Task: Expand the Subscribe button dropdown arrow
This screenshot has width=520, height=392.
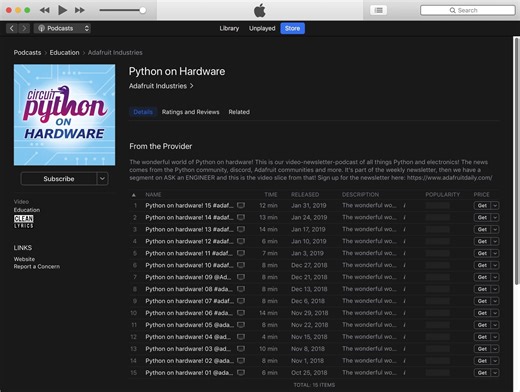Action: pos(103,179)
